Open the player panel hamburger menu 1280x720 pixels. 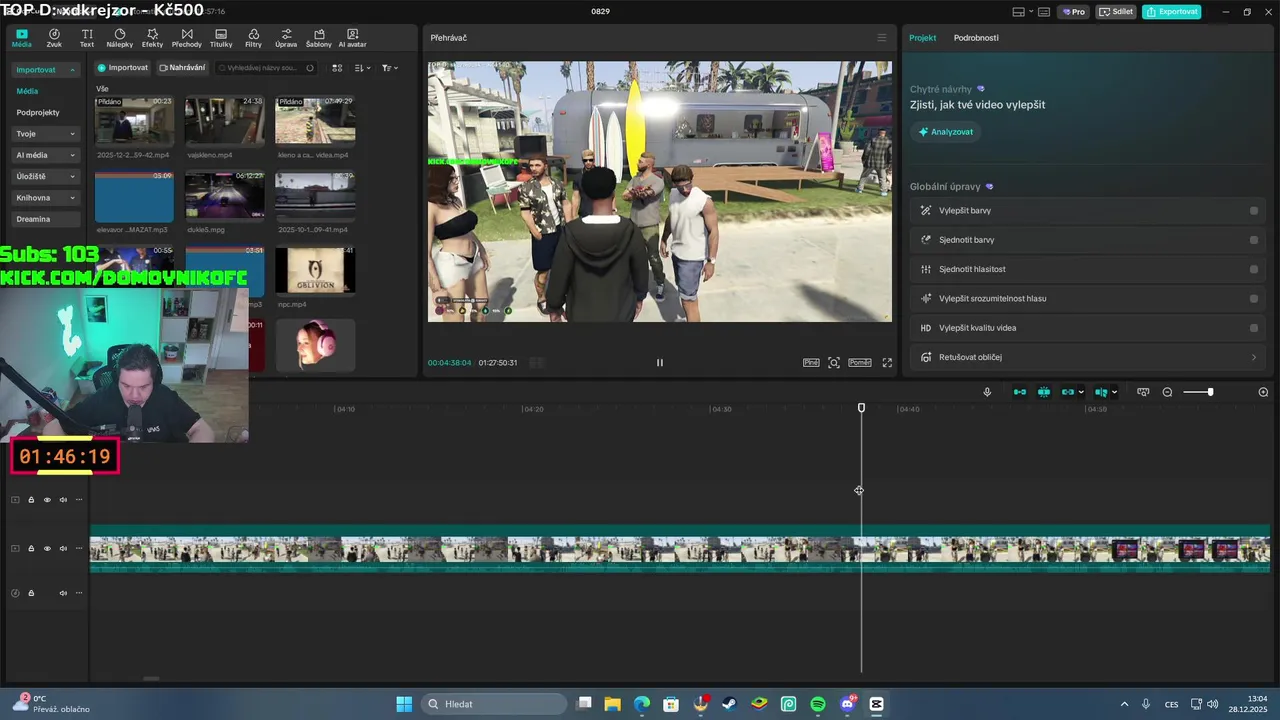click(x=881, y=38)
